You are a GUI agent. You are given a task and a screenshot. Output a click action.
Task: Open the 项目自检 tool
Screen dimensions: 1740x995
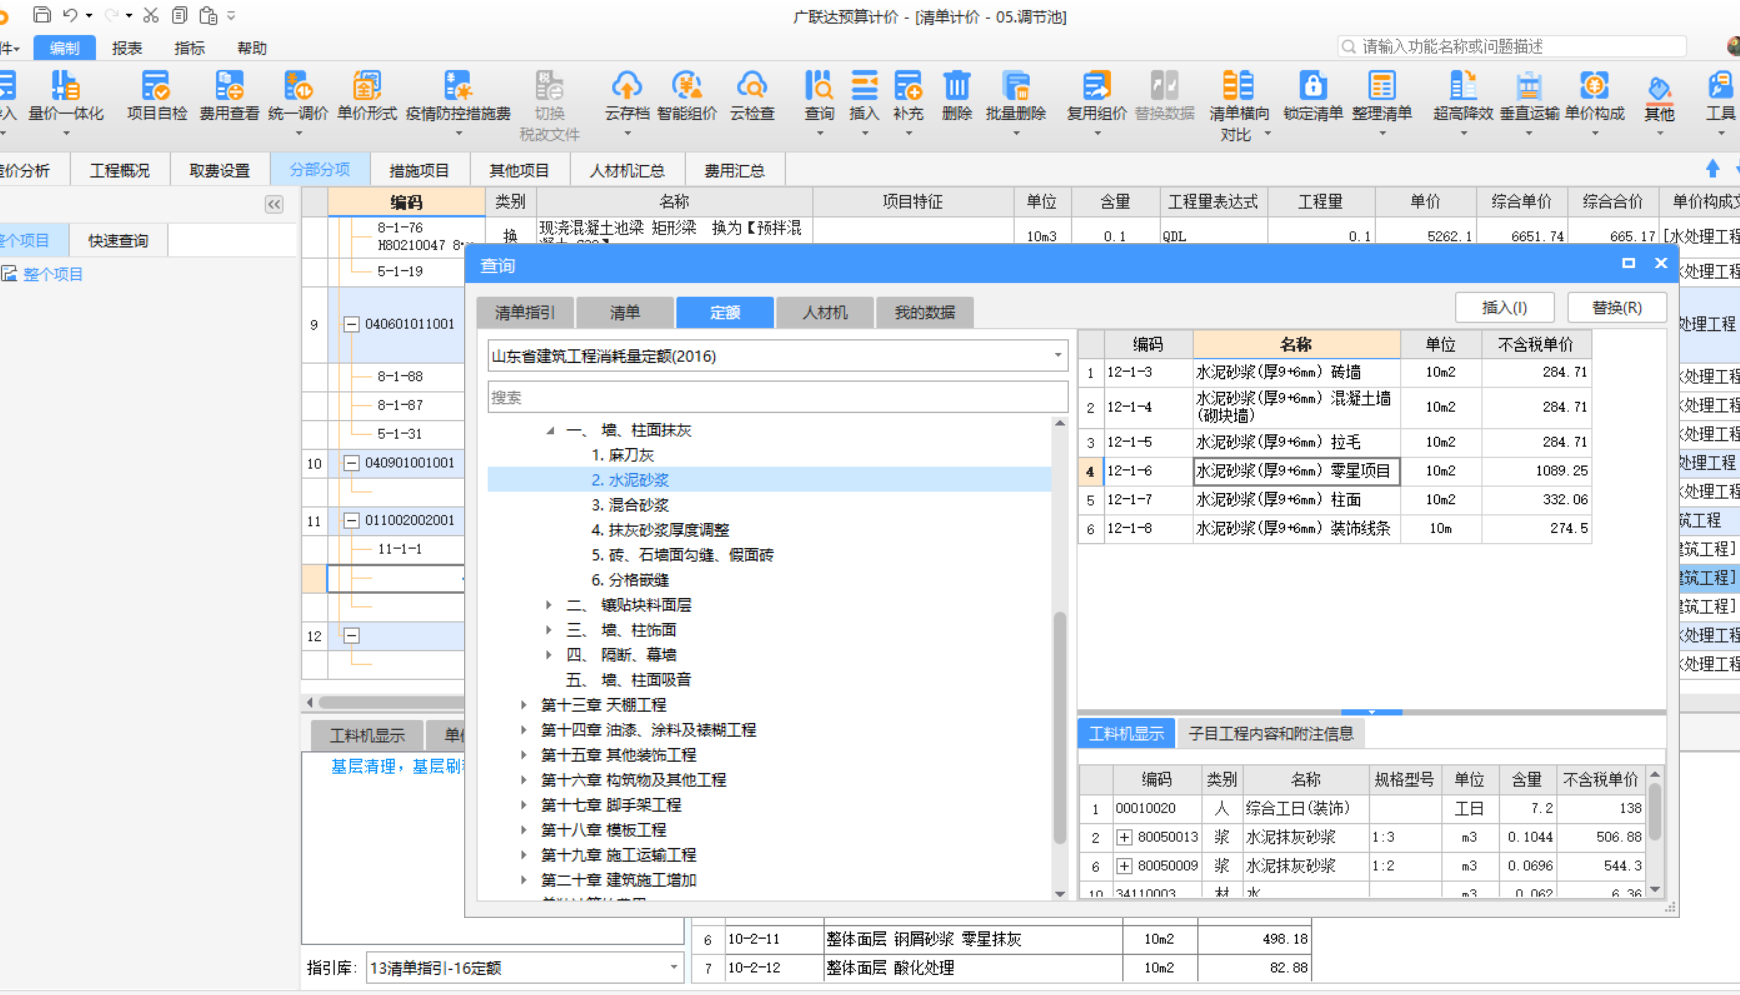tap(157, 97)
